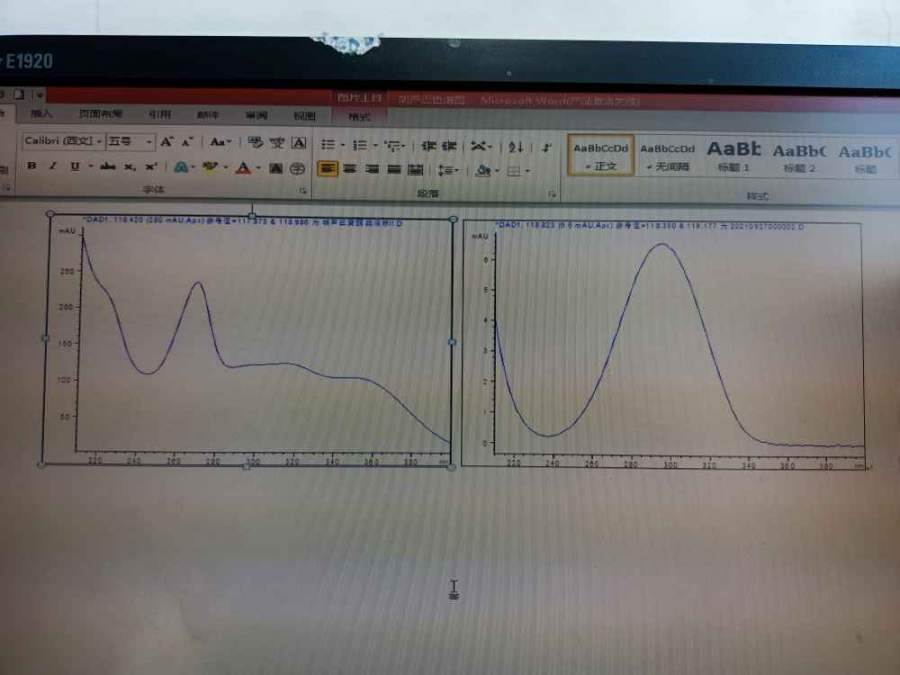Switch to the 邮件 tab
Viewport: 900px width, 675px height.
click(208, 115)
